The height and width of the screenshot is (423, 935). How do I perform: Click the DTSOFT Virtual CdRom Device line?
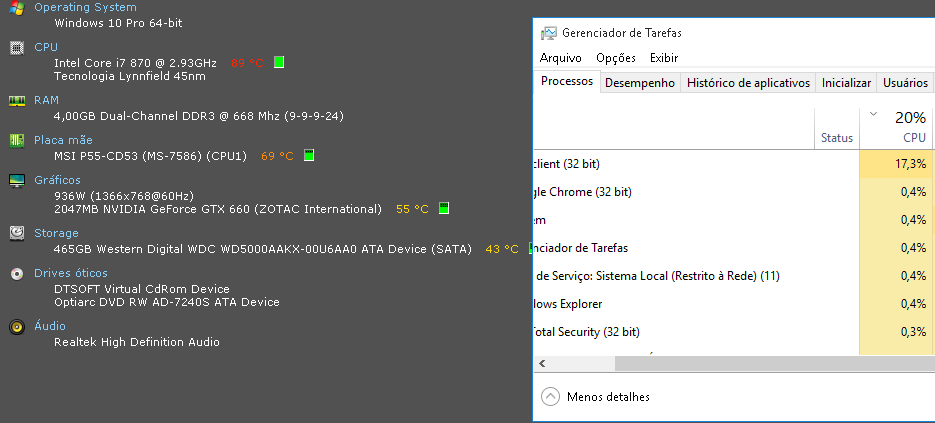coord(142,289)
